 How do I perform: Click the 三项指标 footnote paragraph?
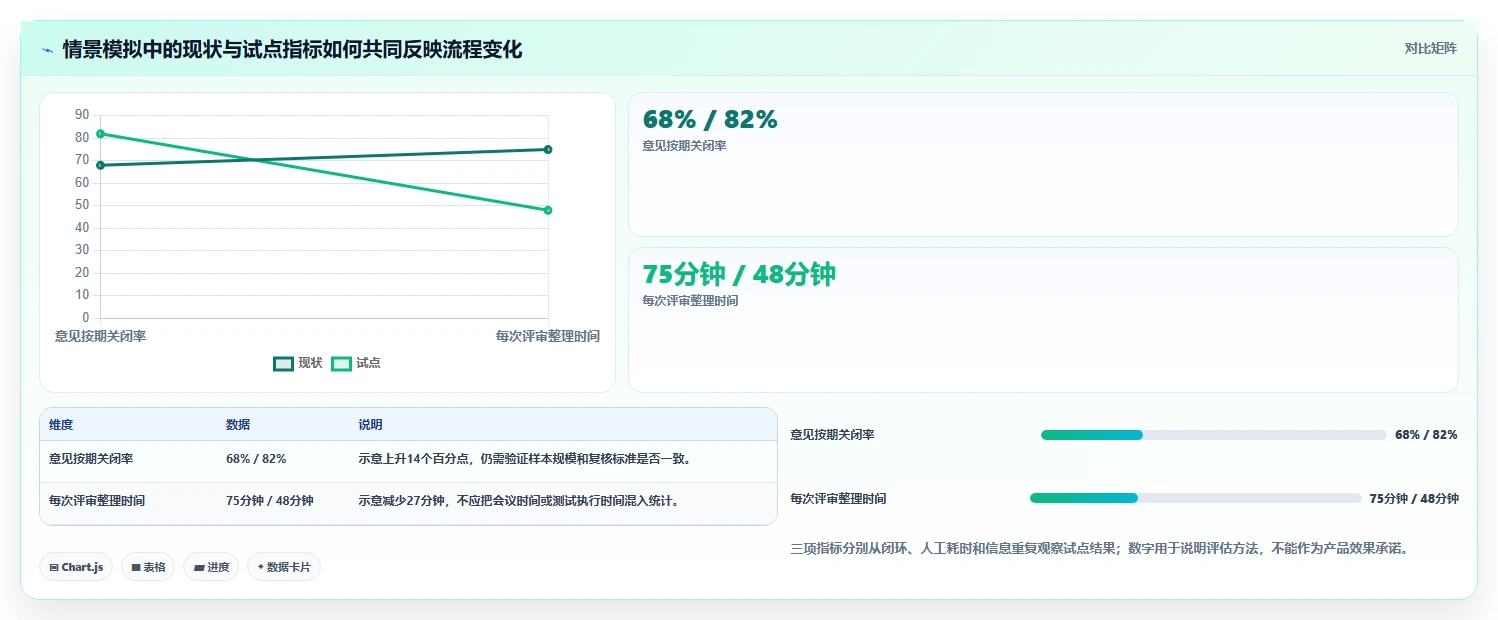pos(1100,548)
